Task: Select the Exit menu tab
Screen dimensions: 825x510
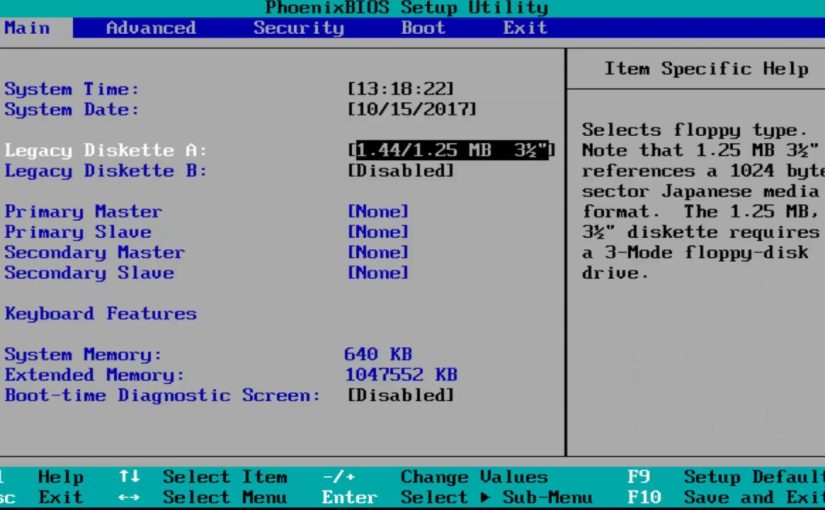Action: coord(525,28)
